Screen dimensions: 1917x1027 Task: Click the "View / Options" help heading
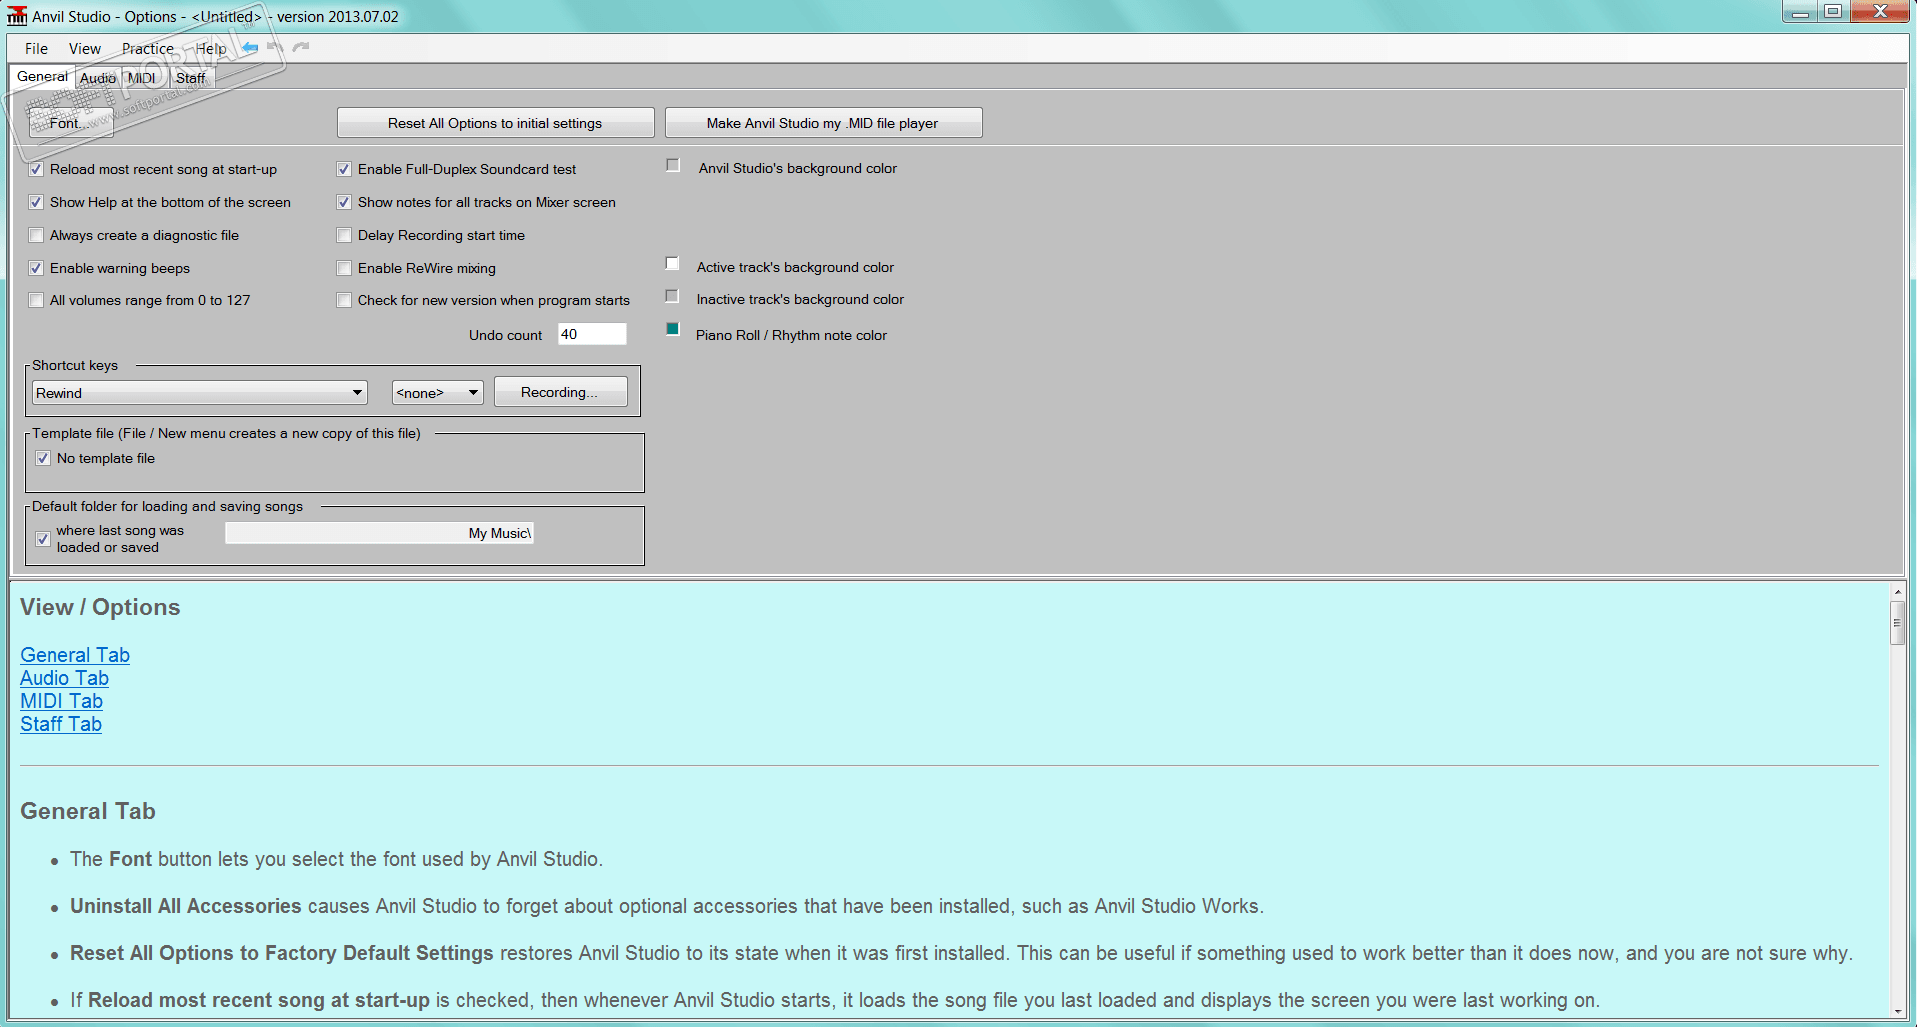[x=100, y=607]
